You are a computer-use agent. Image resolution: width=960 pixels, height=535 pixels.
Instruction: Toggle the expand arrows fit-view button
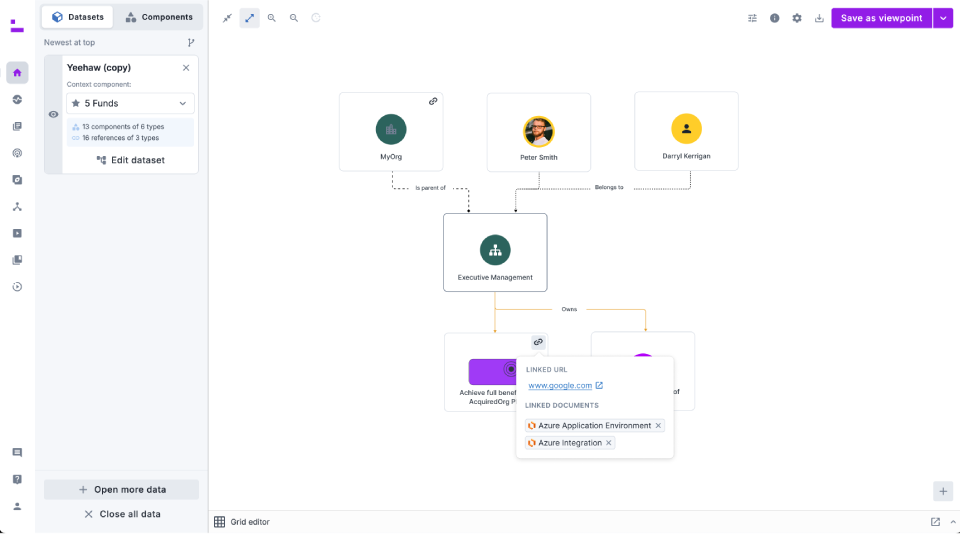[249, 18]
